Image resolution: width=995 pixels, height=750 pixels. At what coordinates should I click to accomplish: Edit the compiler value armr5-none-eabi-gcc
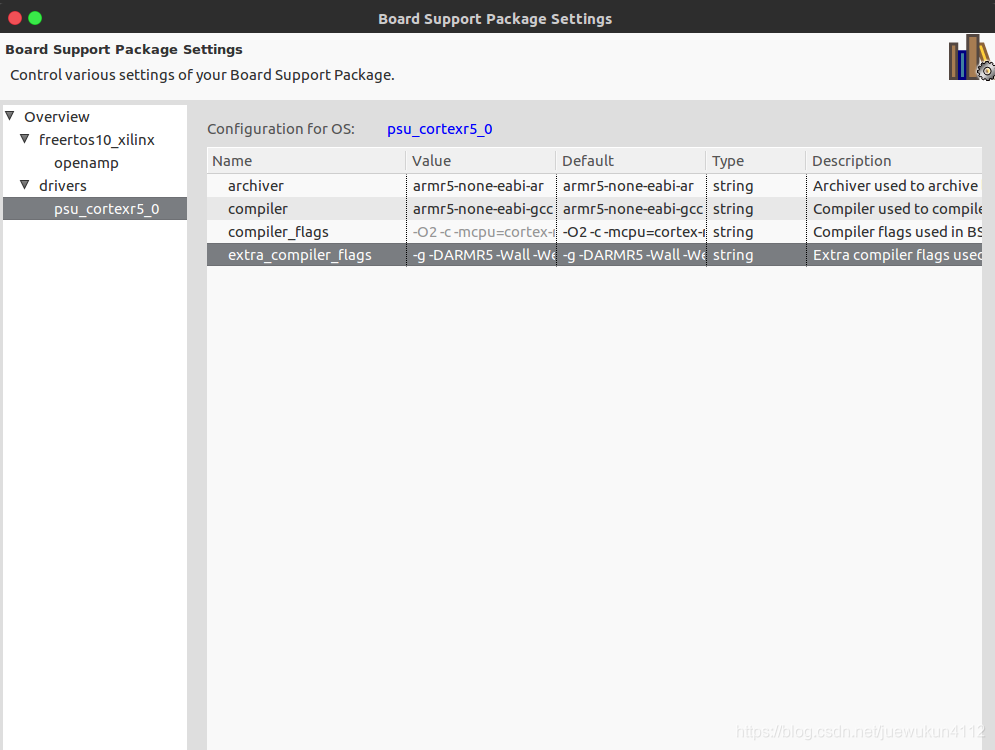tap(481, 209)
